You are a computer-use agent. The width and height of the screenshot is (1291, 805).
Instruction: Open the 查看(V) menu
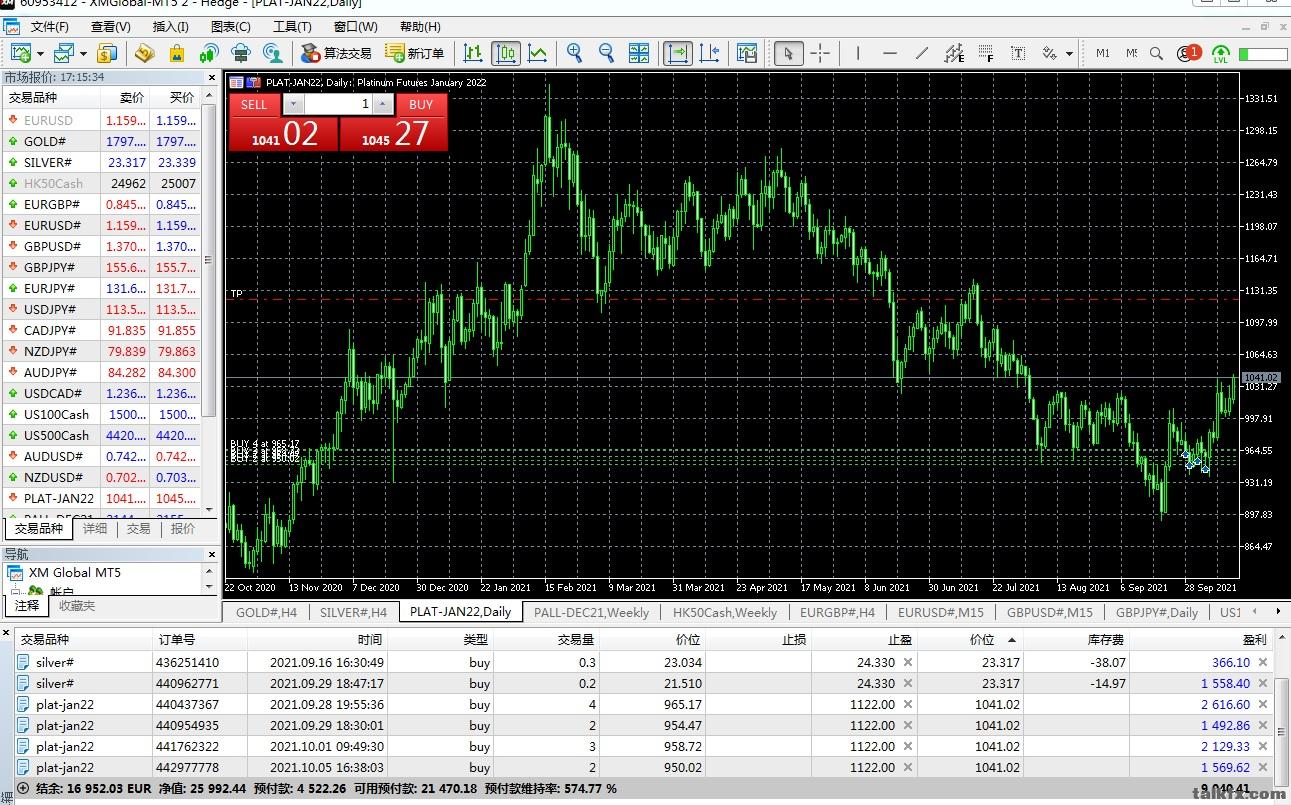(110, 27)
